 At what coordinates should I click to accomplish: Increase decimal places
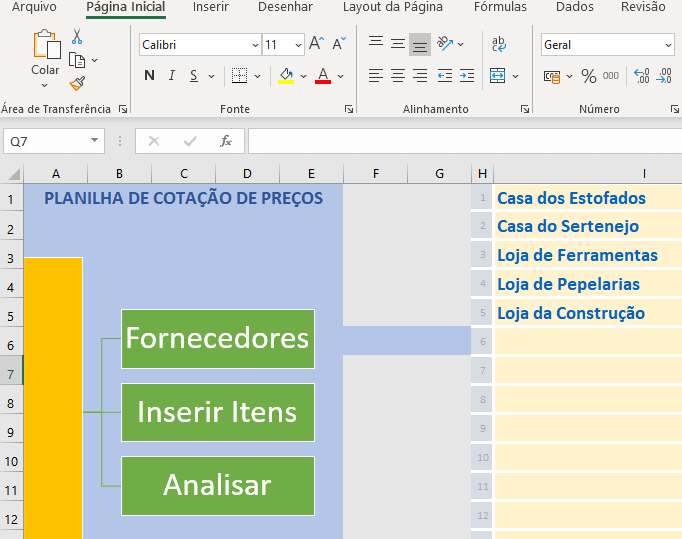click(642, 76)
